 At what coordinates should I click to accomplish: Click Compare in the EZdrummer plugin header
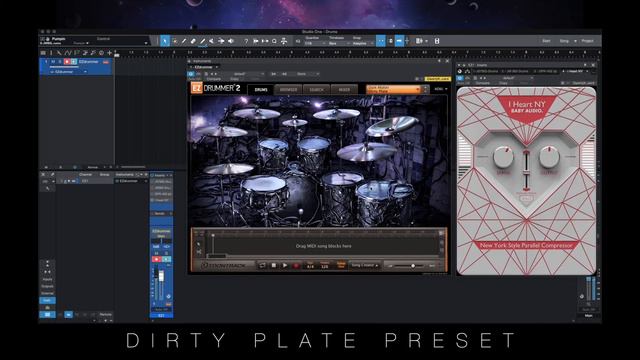213,79
